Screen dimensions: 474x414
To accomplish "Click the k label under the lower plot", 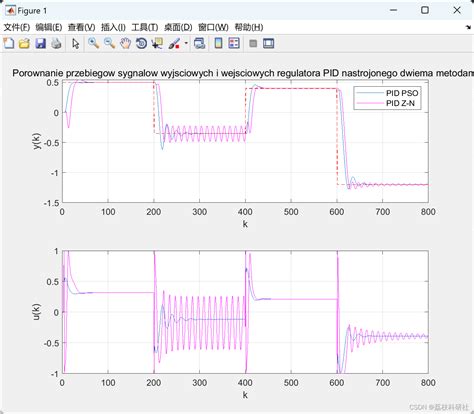I will pyautogui.click(x=245, y=395).
